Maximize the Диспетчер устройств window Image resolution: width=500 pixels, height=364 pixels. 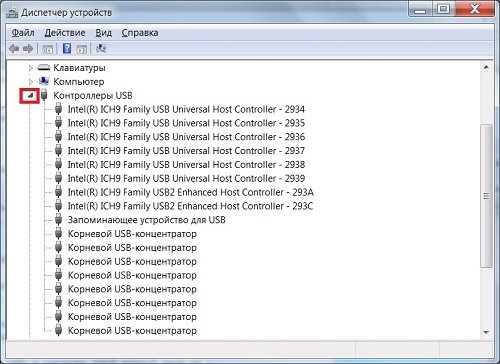[x=443, y=9]
